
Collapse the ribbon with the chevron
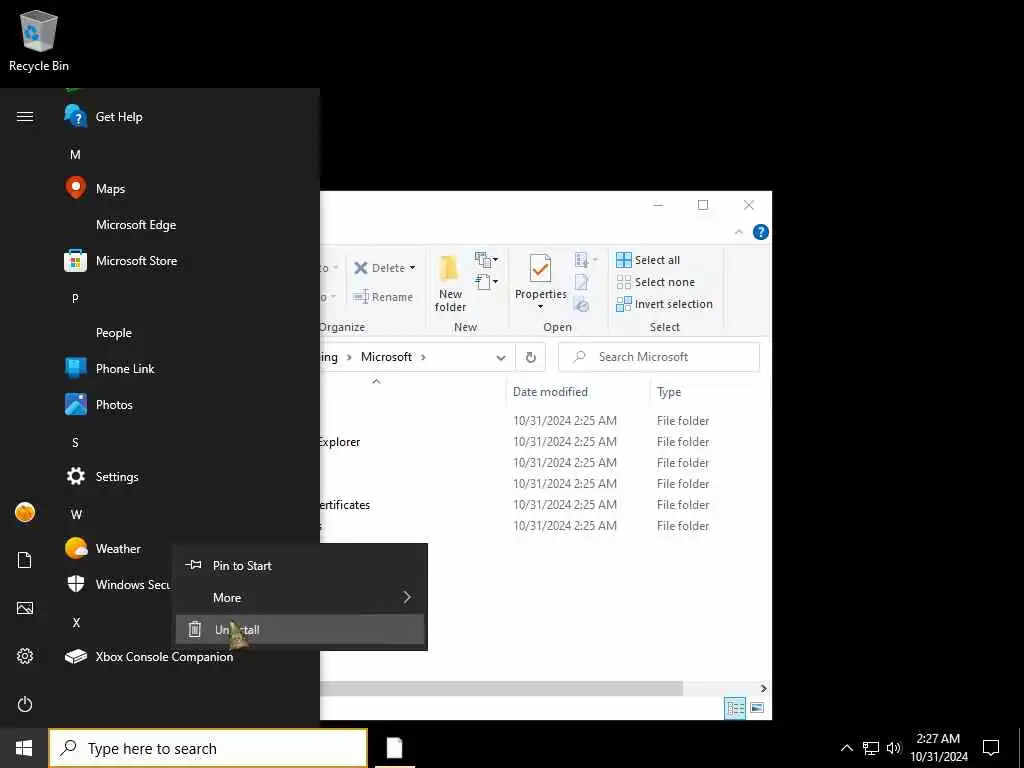click(739, 232)
